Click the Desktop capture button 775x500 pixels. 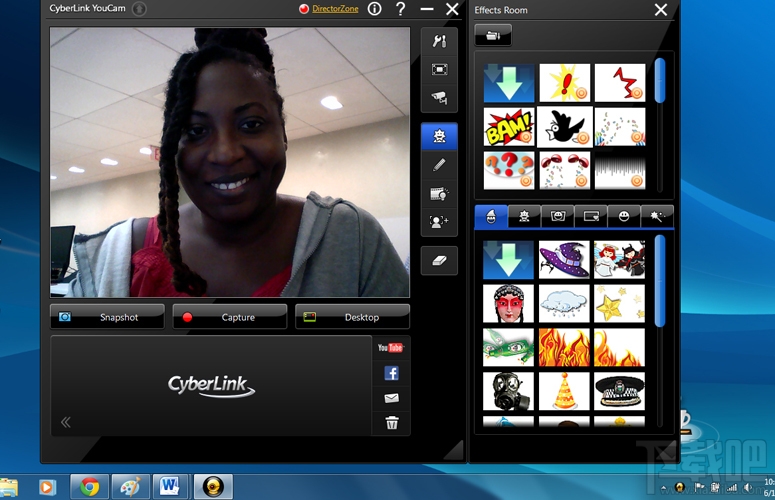[352, 317]
